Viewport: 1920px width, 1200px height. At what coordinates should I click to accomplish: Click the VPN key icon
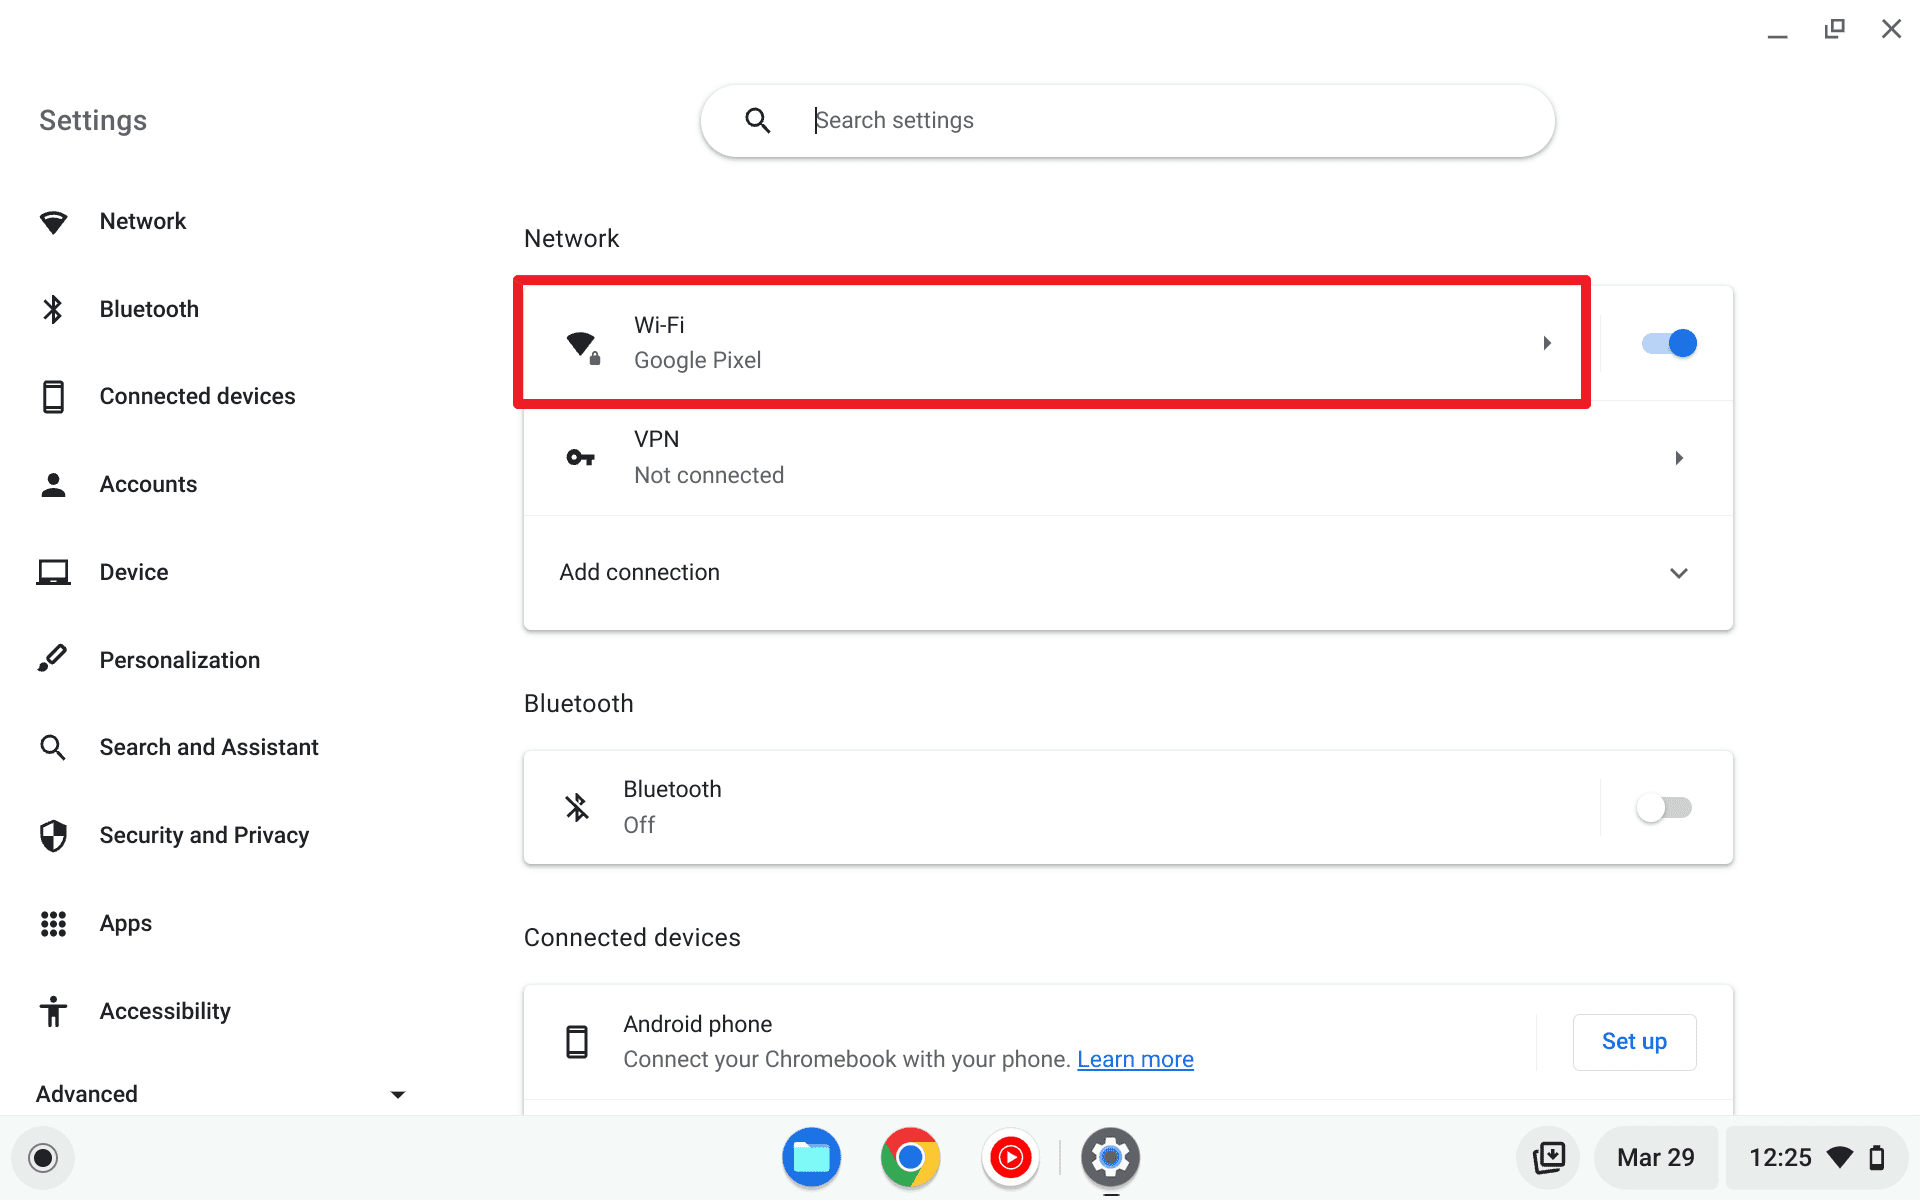click(x=580, y=458)
